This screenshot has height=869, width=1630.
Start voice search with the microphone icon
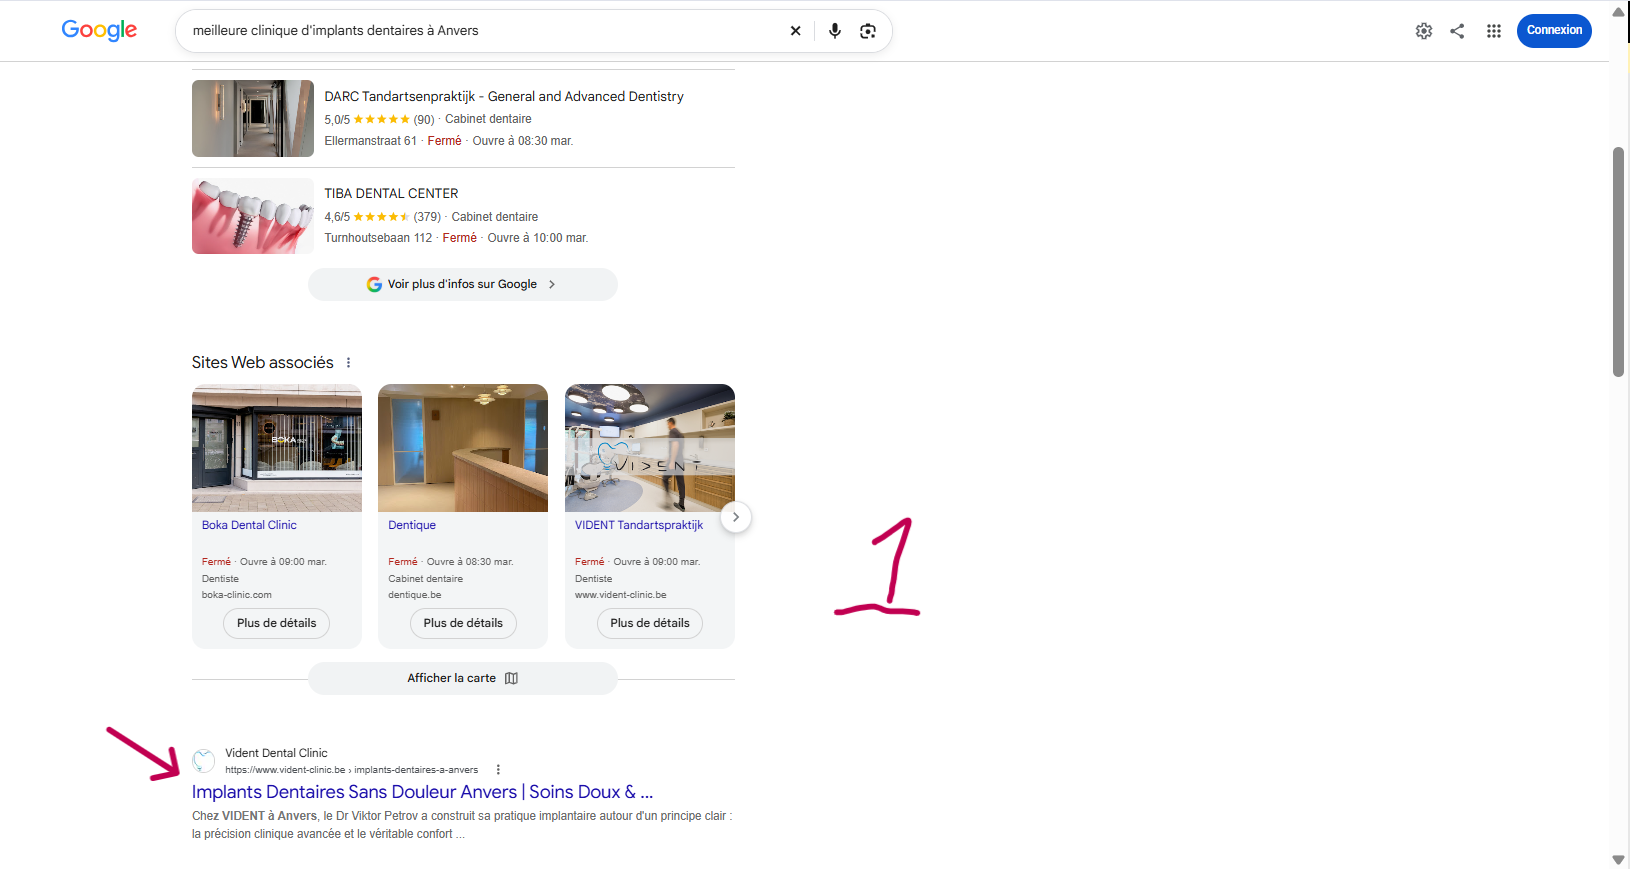(x=835, y=31)
